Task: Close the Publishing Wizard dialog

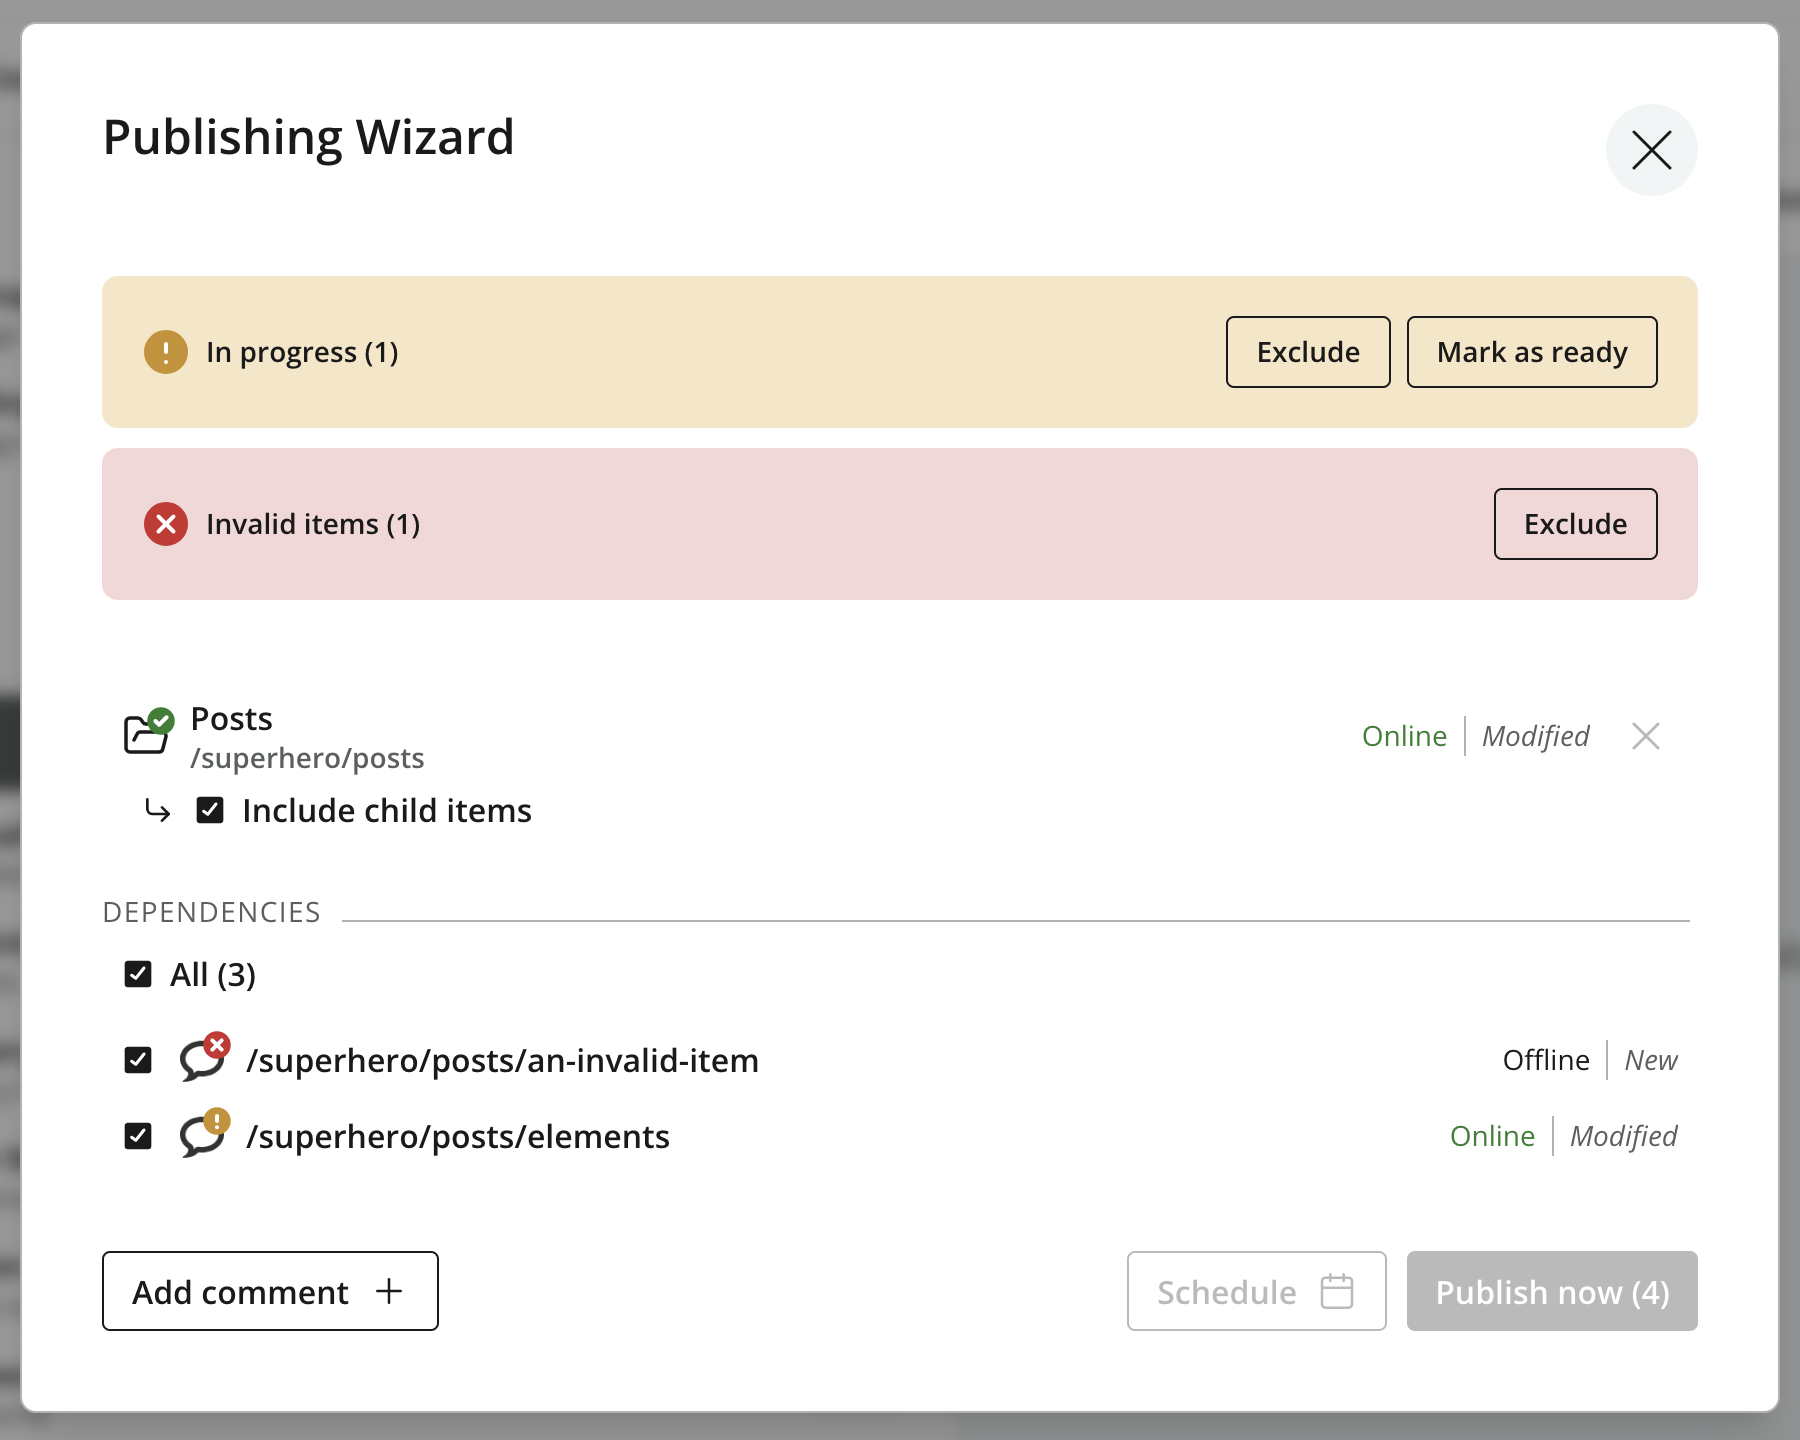Action: pos(1651,150)
